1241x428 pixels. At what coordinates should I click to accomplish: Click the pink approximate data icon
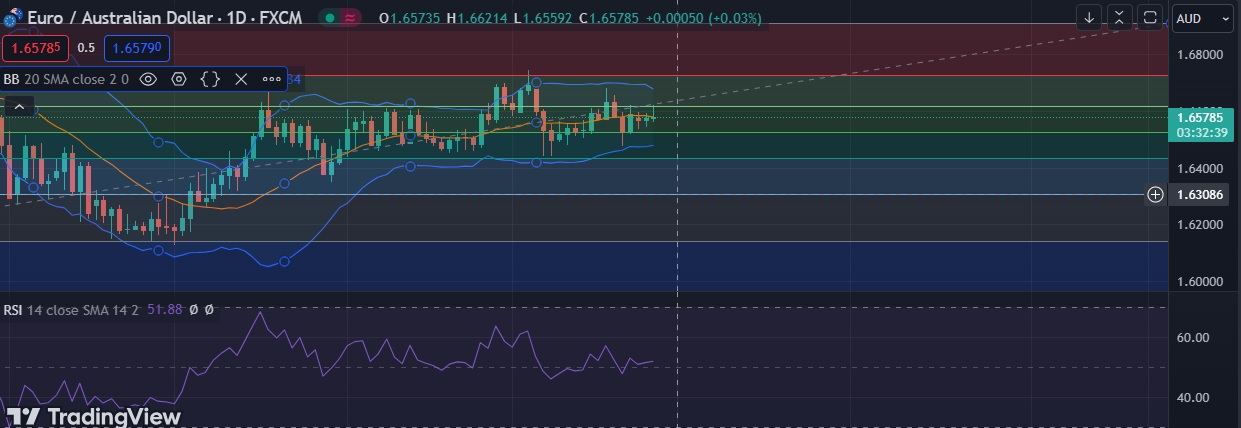(350, 18)
